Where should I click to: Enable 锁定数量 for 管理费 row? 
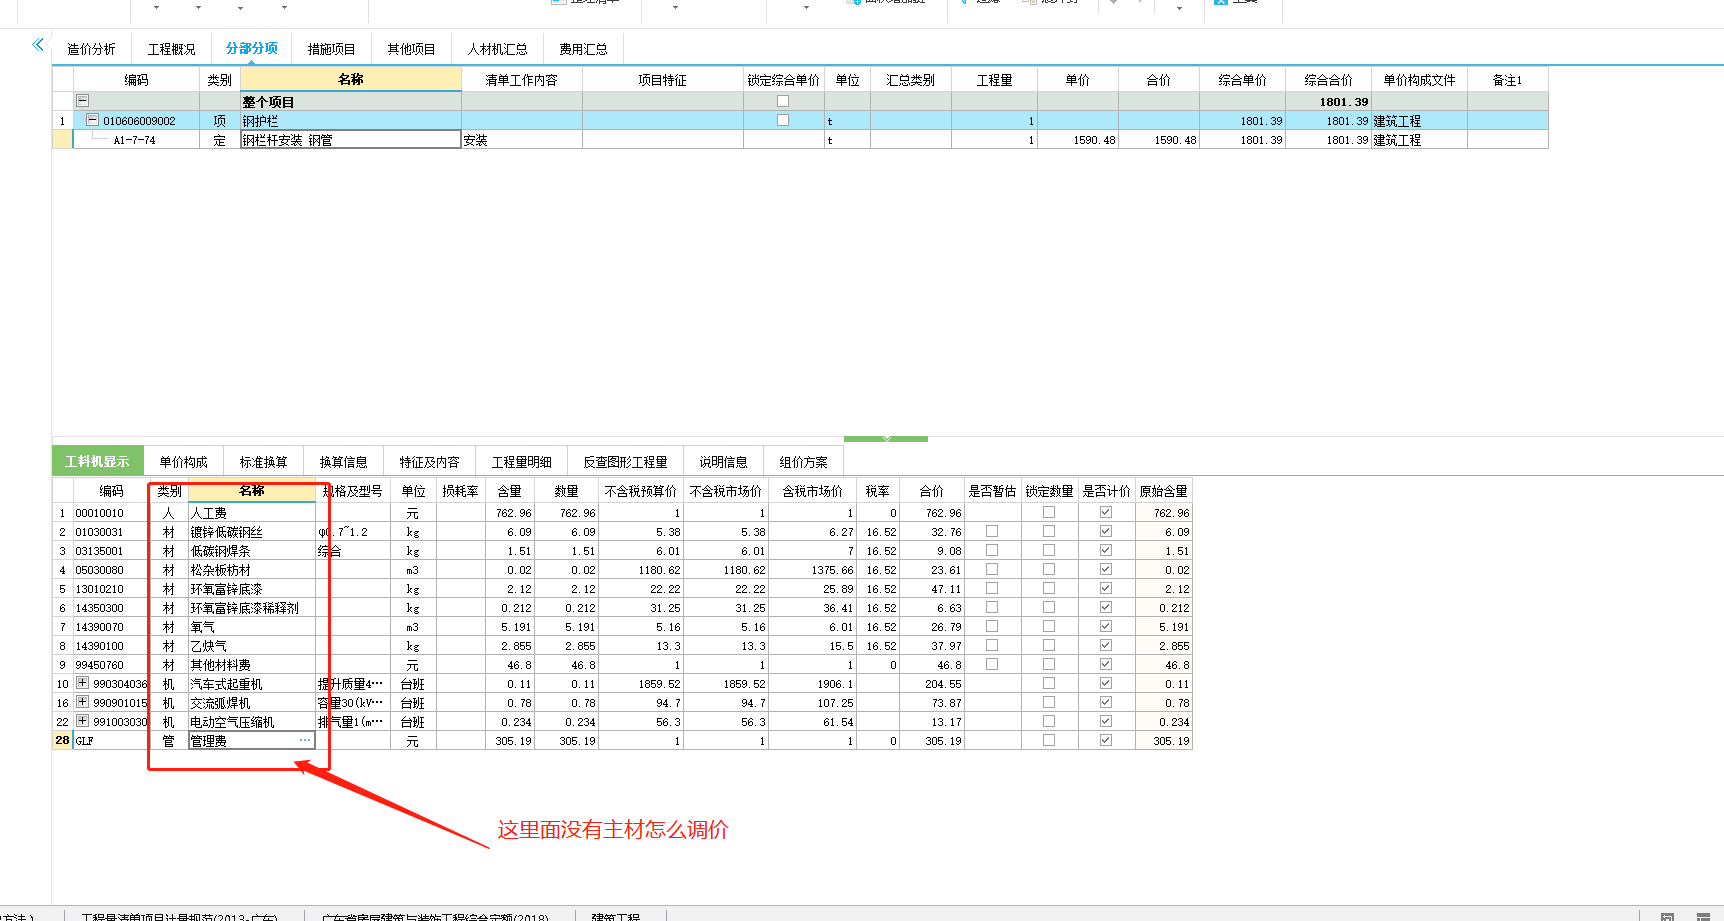1049,740
